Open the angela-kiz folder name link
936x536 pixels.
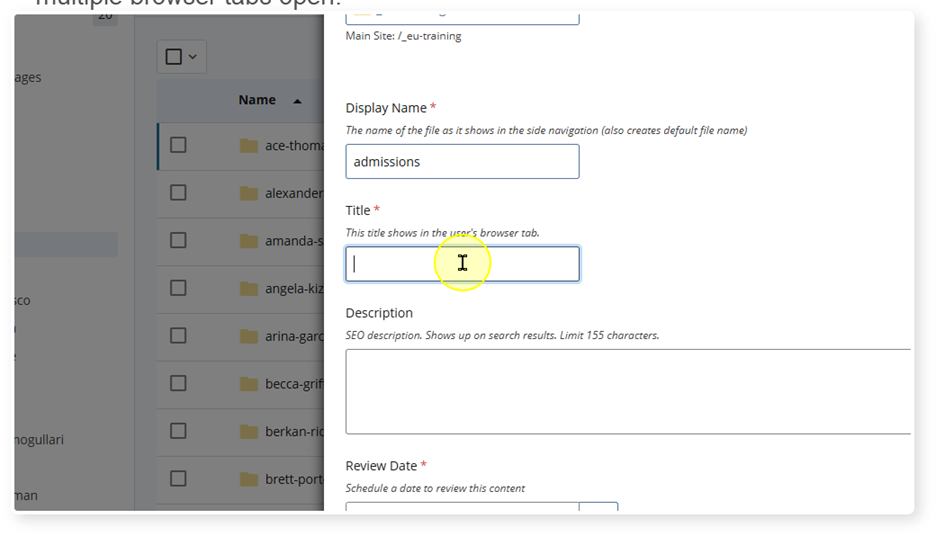point(294,289)
